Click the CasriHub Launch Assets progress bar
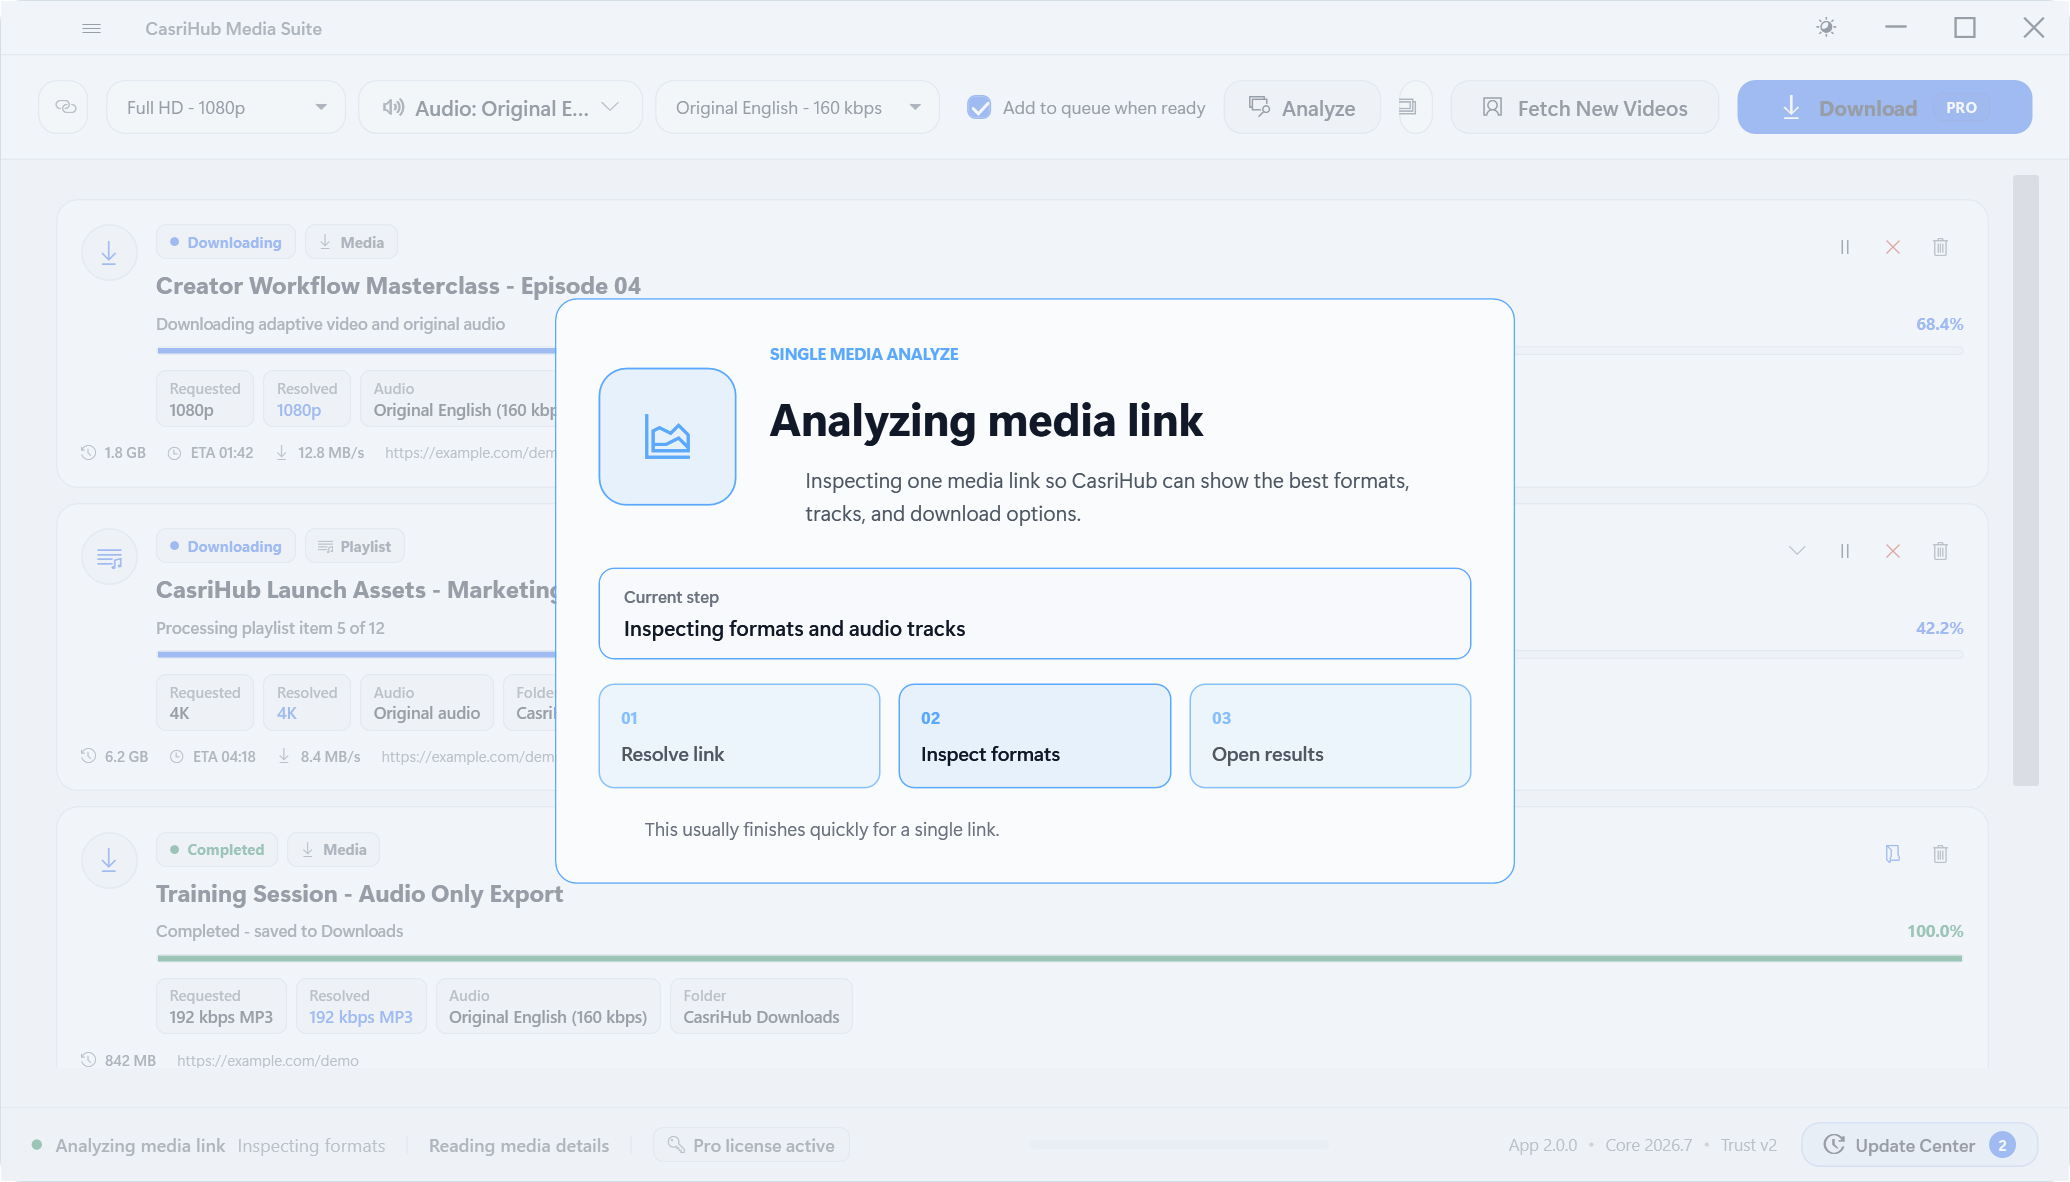The image size is (2070, 1182). point(1060,655)
